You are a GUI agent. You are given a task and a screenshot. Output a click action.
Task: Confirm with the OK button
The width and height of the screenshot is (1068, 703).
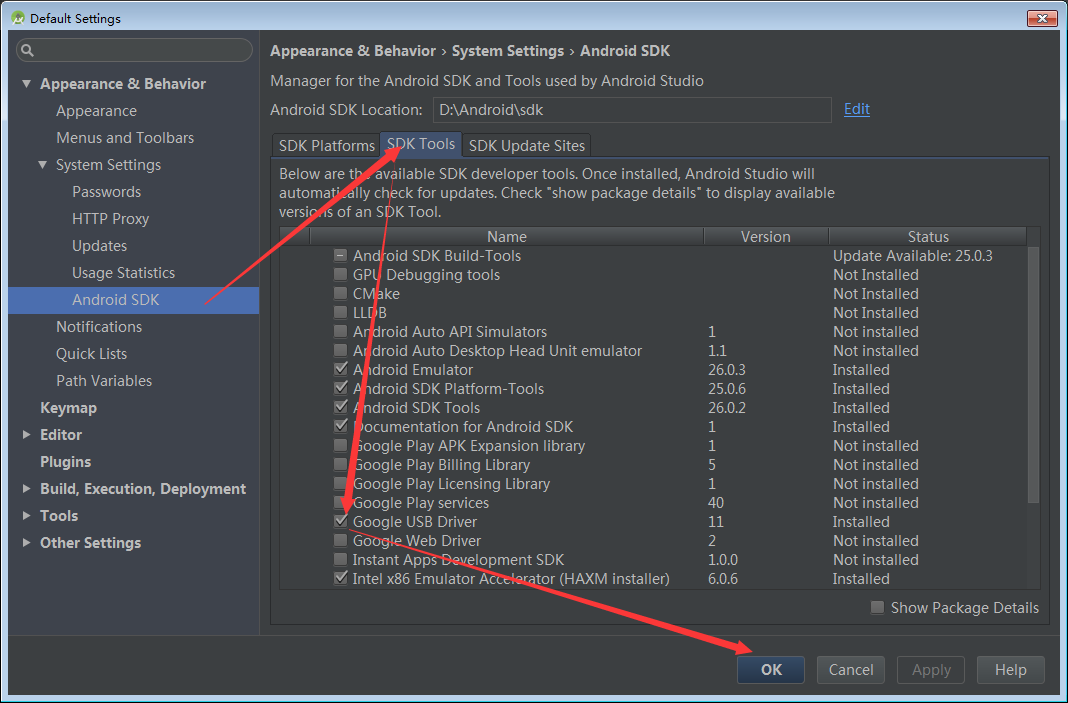point(770,670)
